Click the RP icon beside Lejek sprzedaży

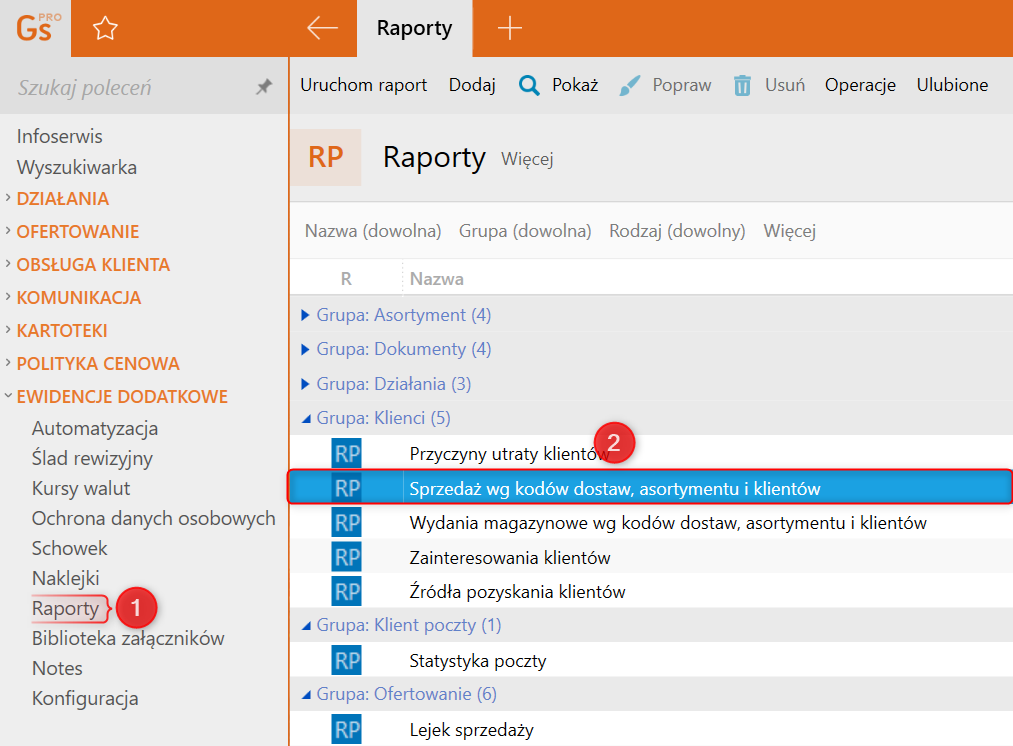346,730
